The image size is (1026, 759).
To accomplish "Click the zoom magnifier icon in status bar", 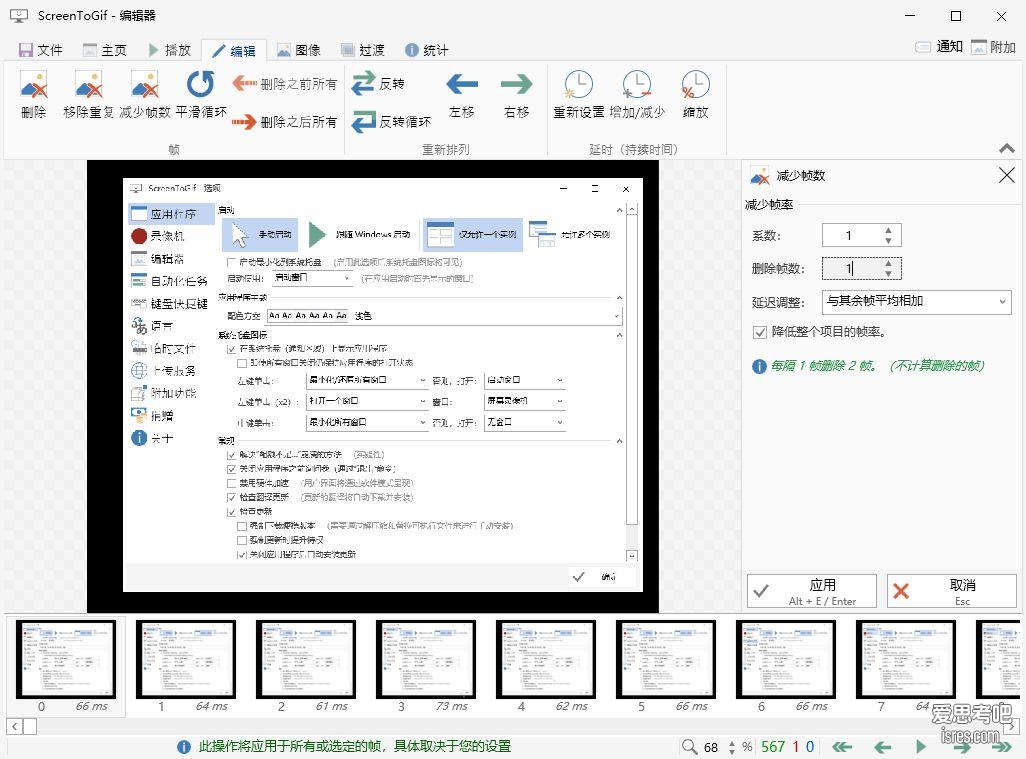I will pyautogui.click(x=689, y=747).
